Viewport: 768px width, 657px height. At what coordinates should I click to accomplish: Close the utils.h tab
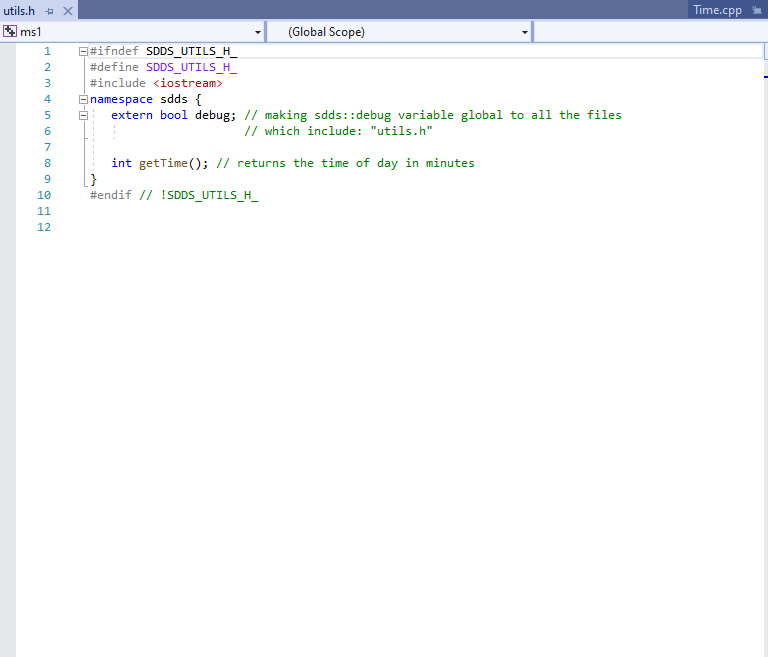point(68,11)
